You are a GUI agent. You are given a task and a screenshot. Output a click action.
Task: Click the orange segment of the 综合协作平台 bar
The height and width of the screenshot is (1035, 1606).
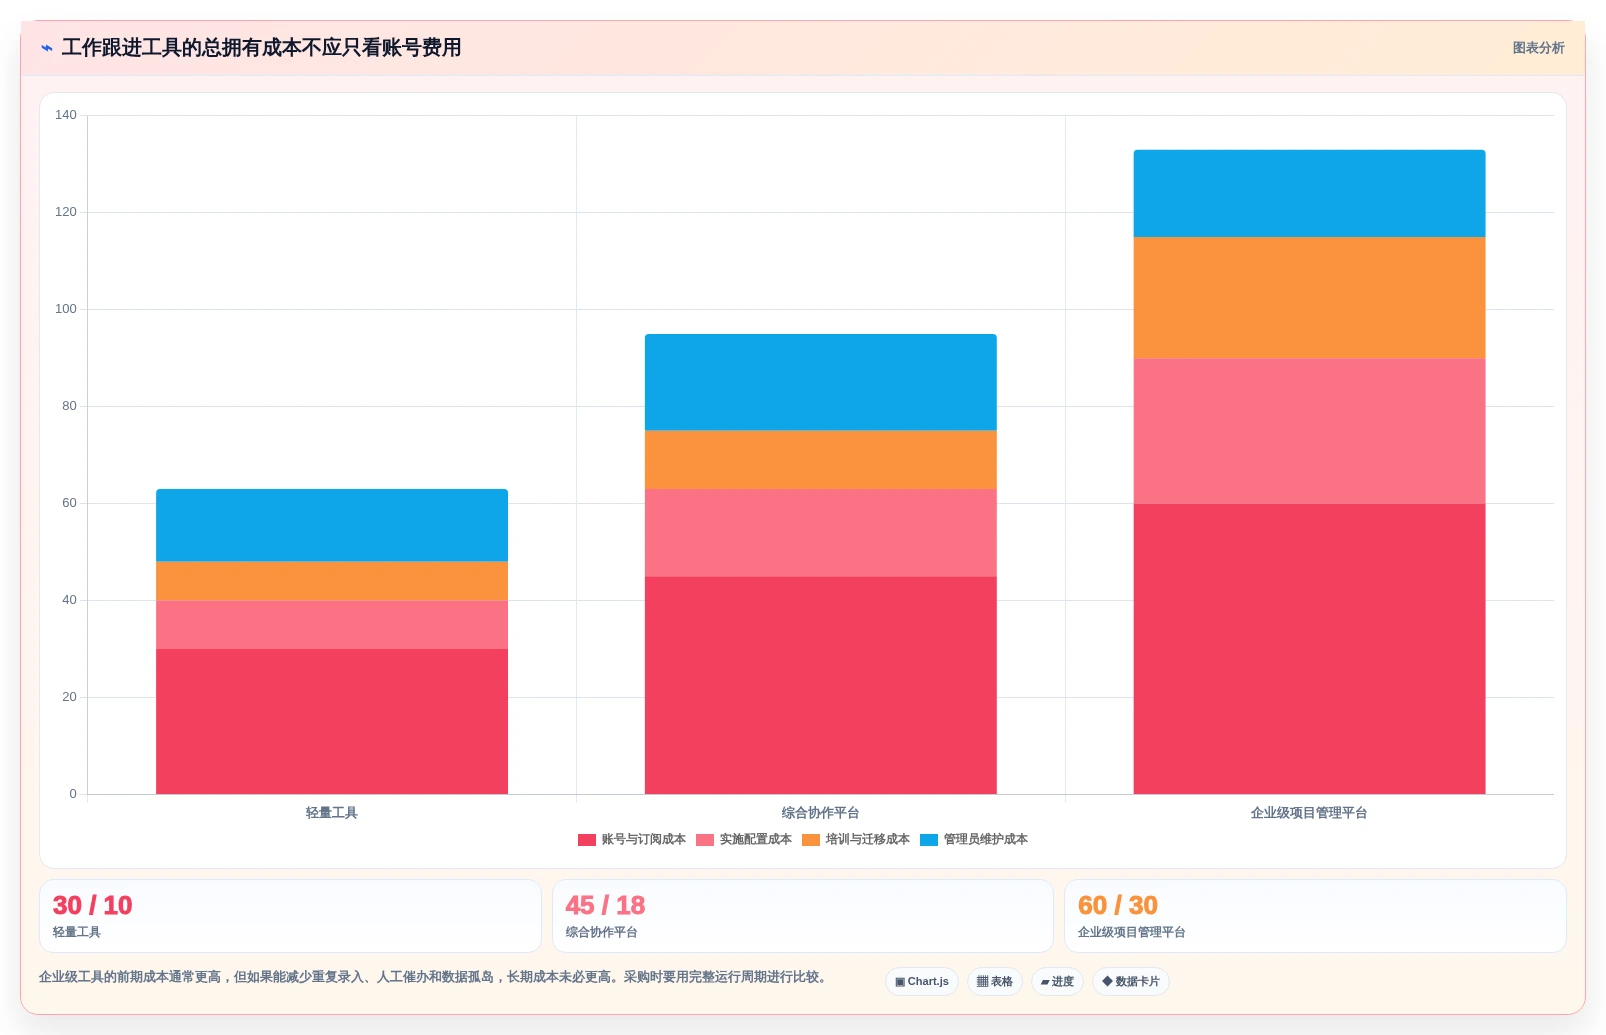pos(821,460)
